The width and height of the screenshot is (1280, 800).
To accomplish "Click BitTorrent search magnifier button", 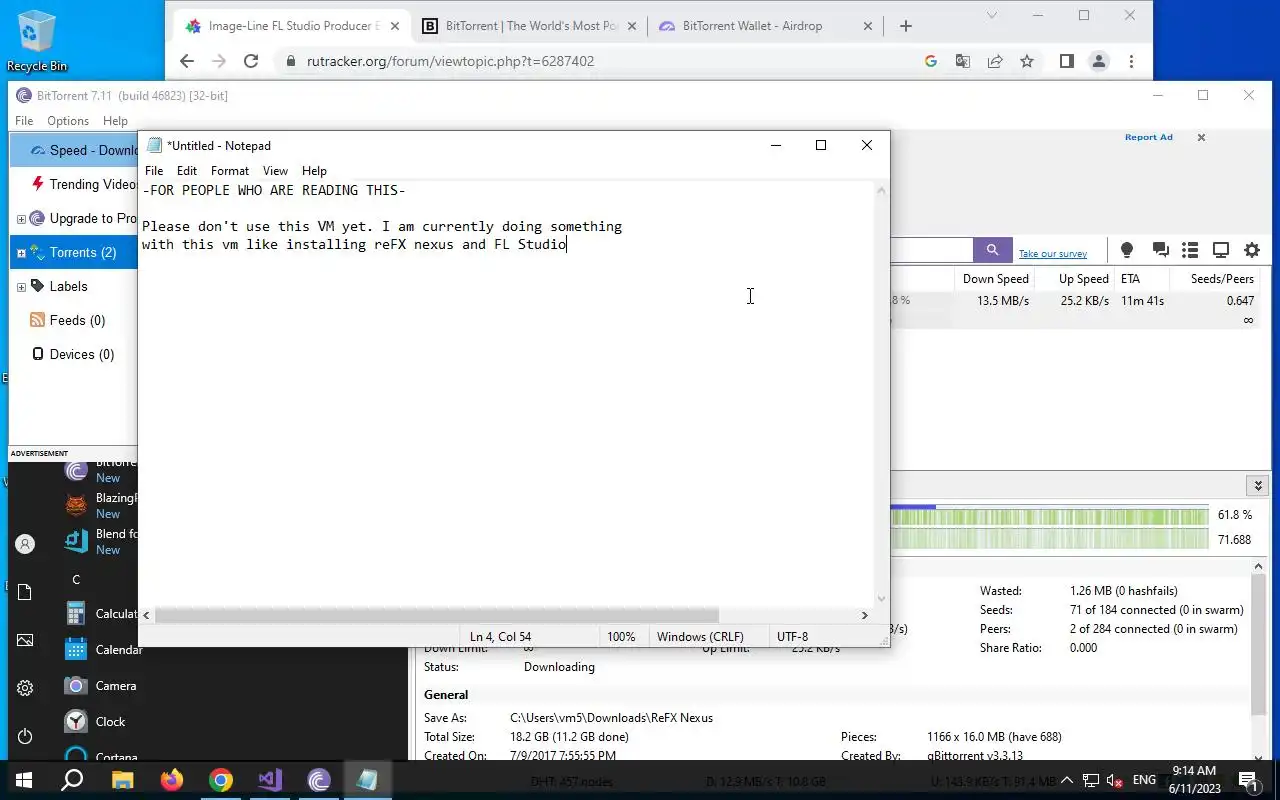I will tap(992, 250).
